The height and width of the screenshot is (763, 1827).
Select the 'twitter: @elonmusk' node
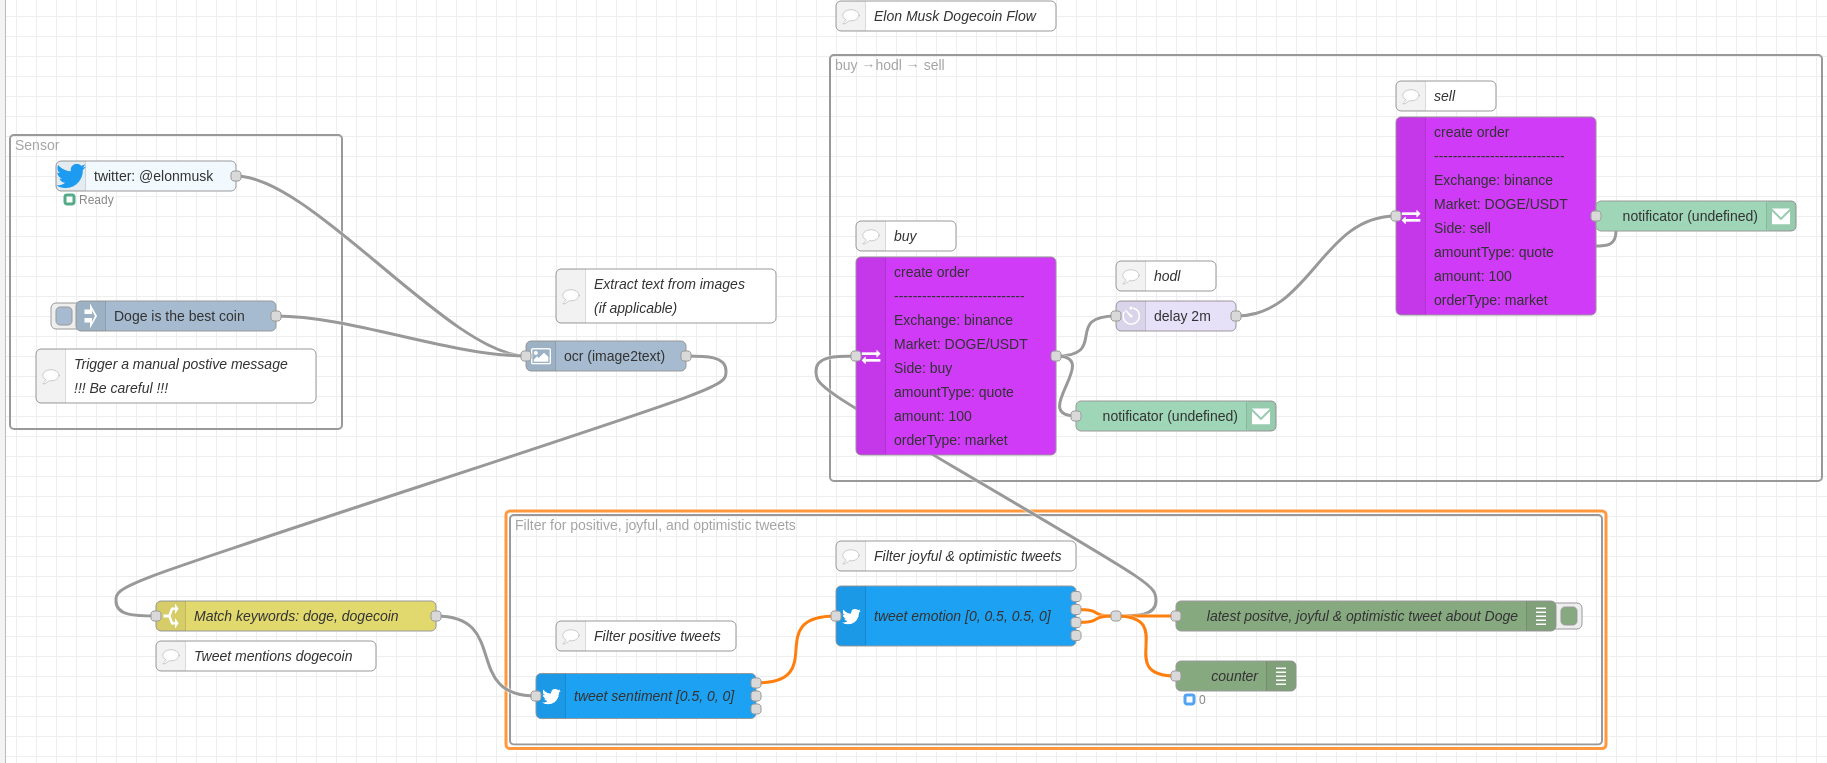coord(146,176)
